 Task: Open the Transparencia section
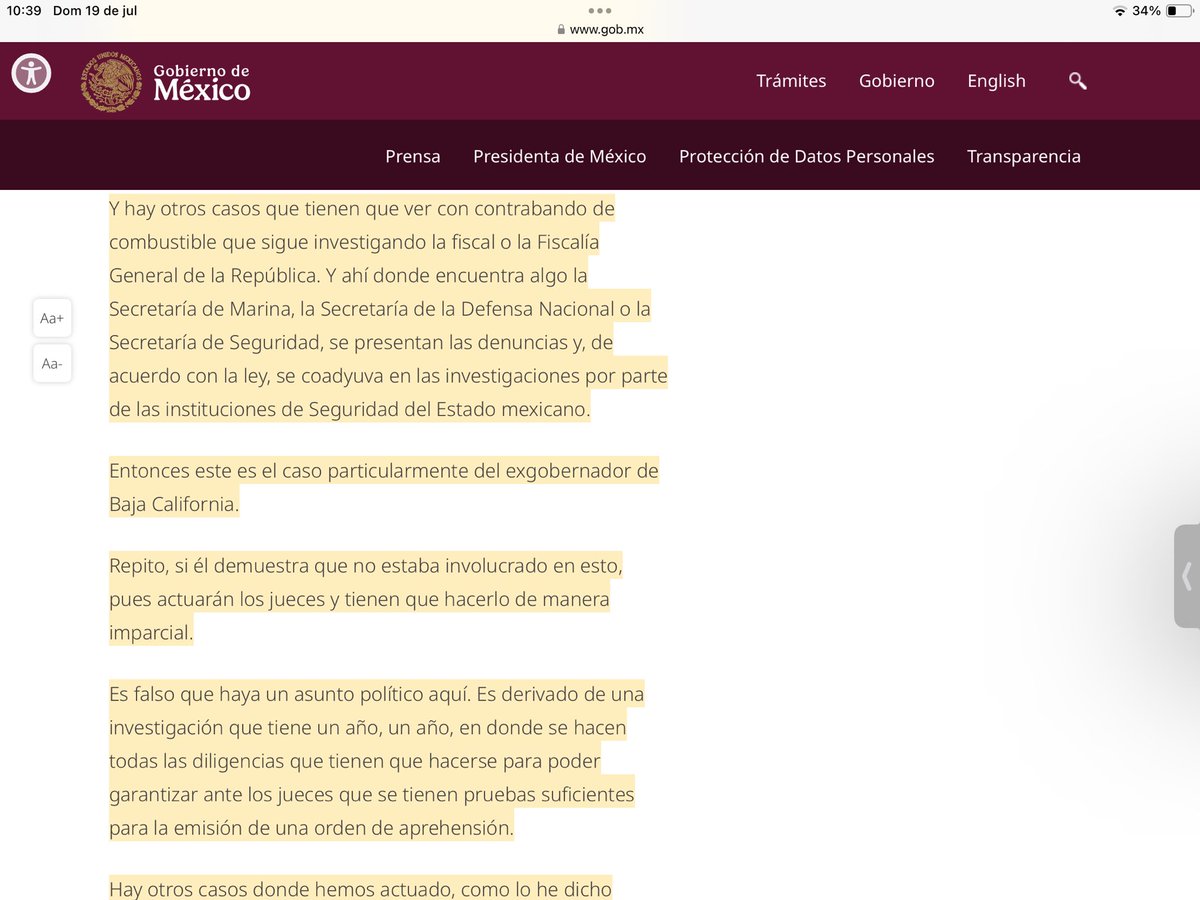[1024, 156]
